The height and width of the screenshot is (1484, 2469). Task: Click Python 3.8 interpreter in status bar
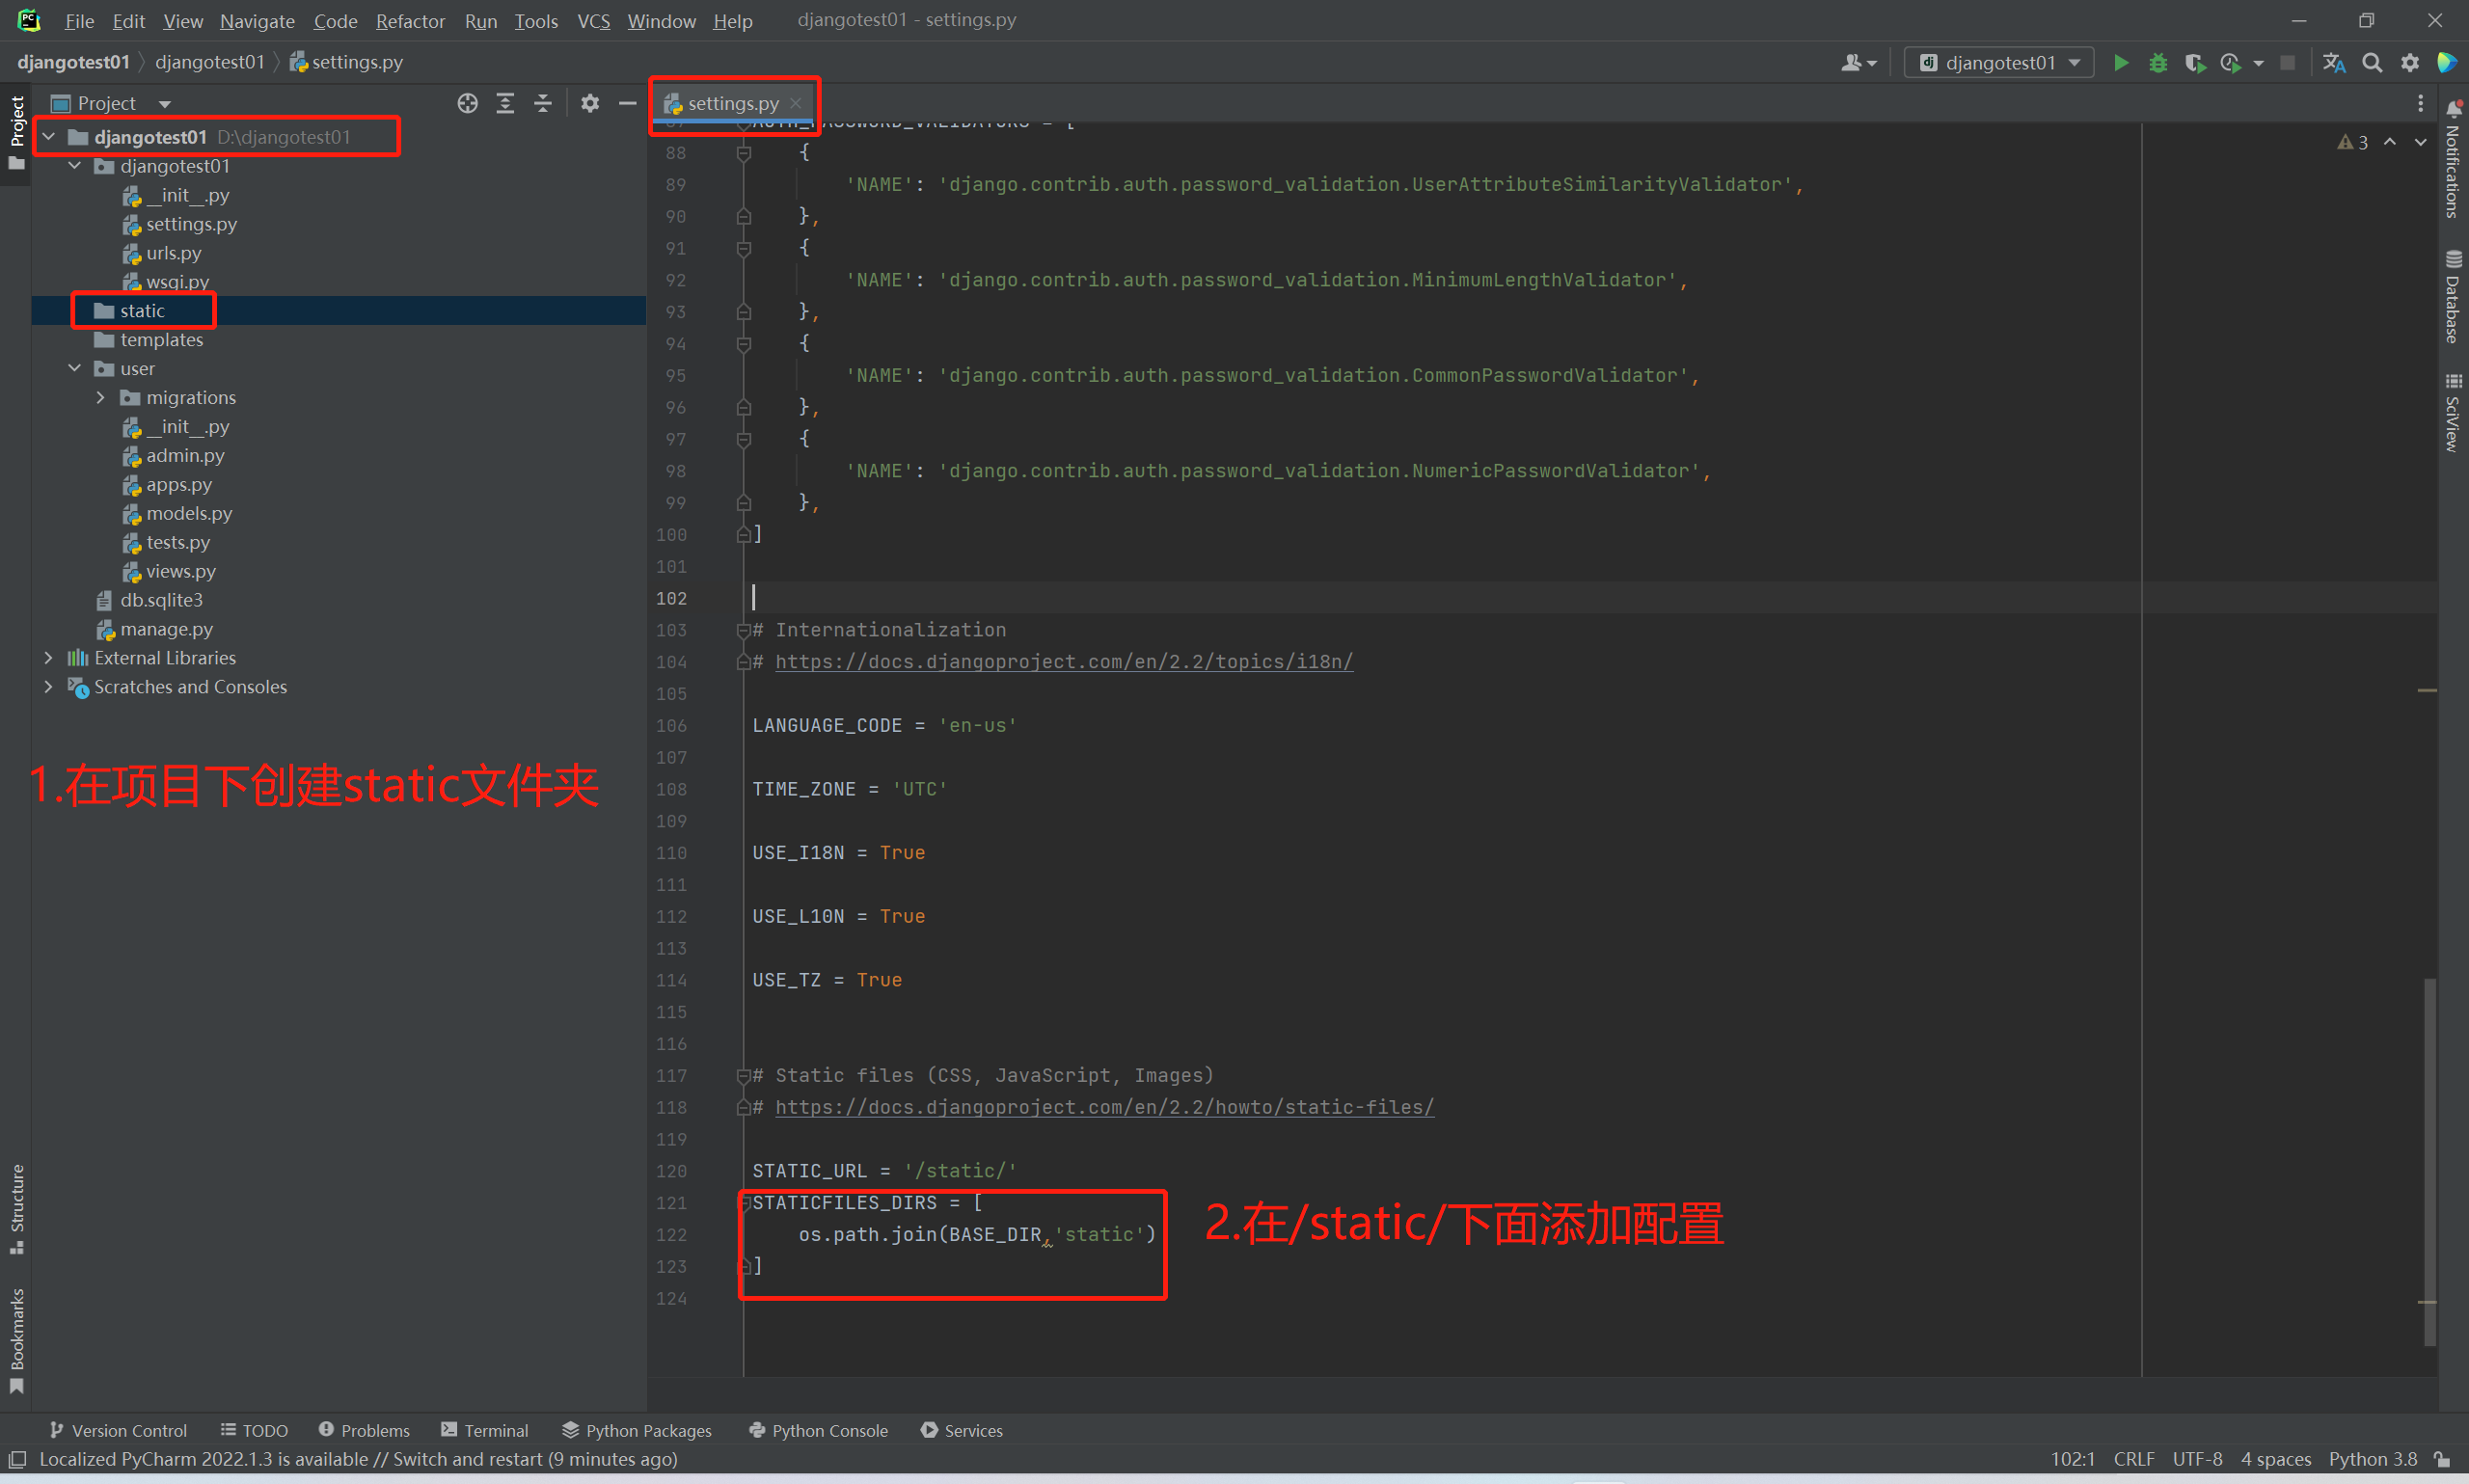[x=2373, y=1459]
